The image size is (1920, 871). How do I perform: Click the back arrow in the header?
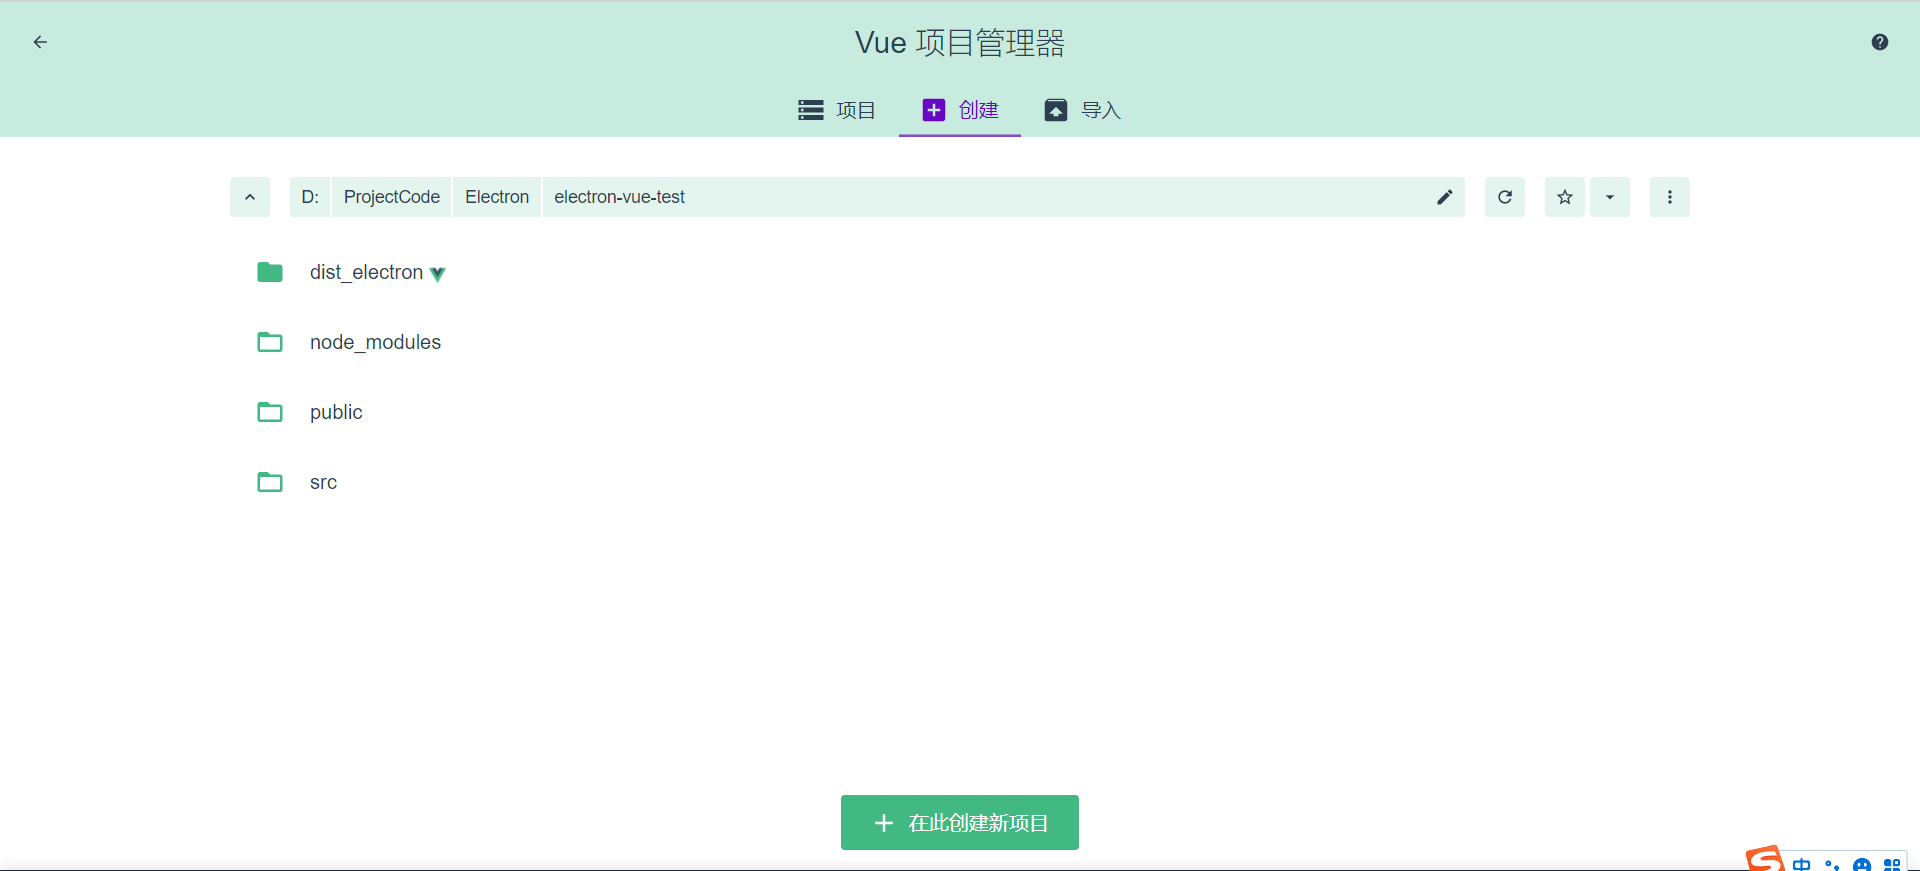(x=40, y=42)
